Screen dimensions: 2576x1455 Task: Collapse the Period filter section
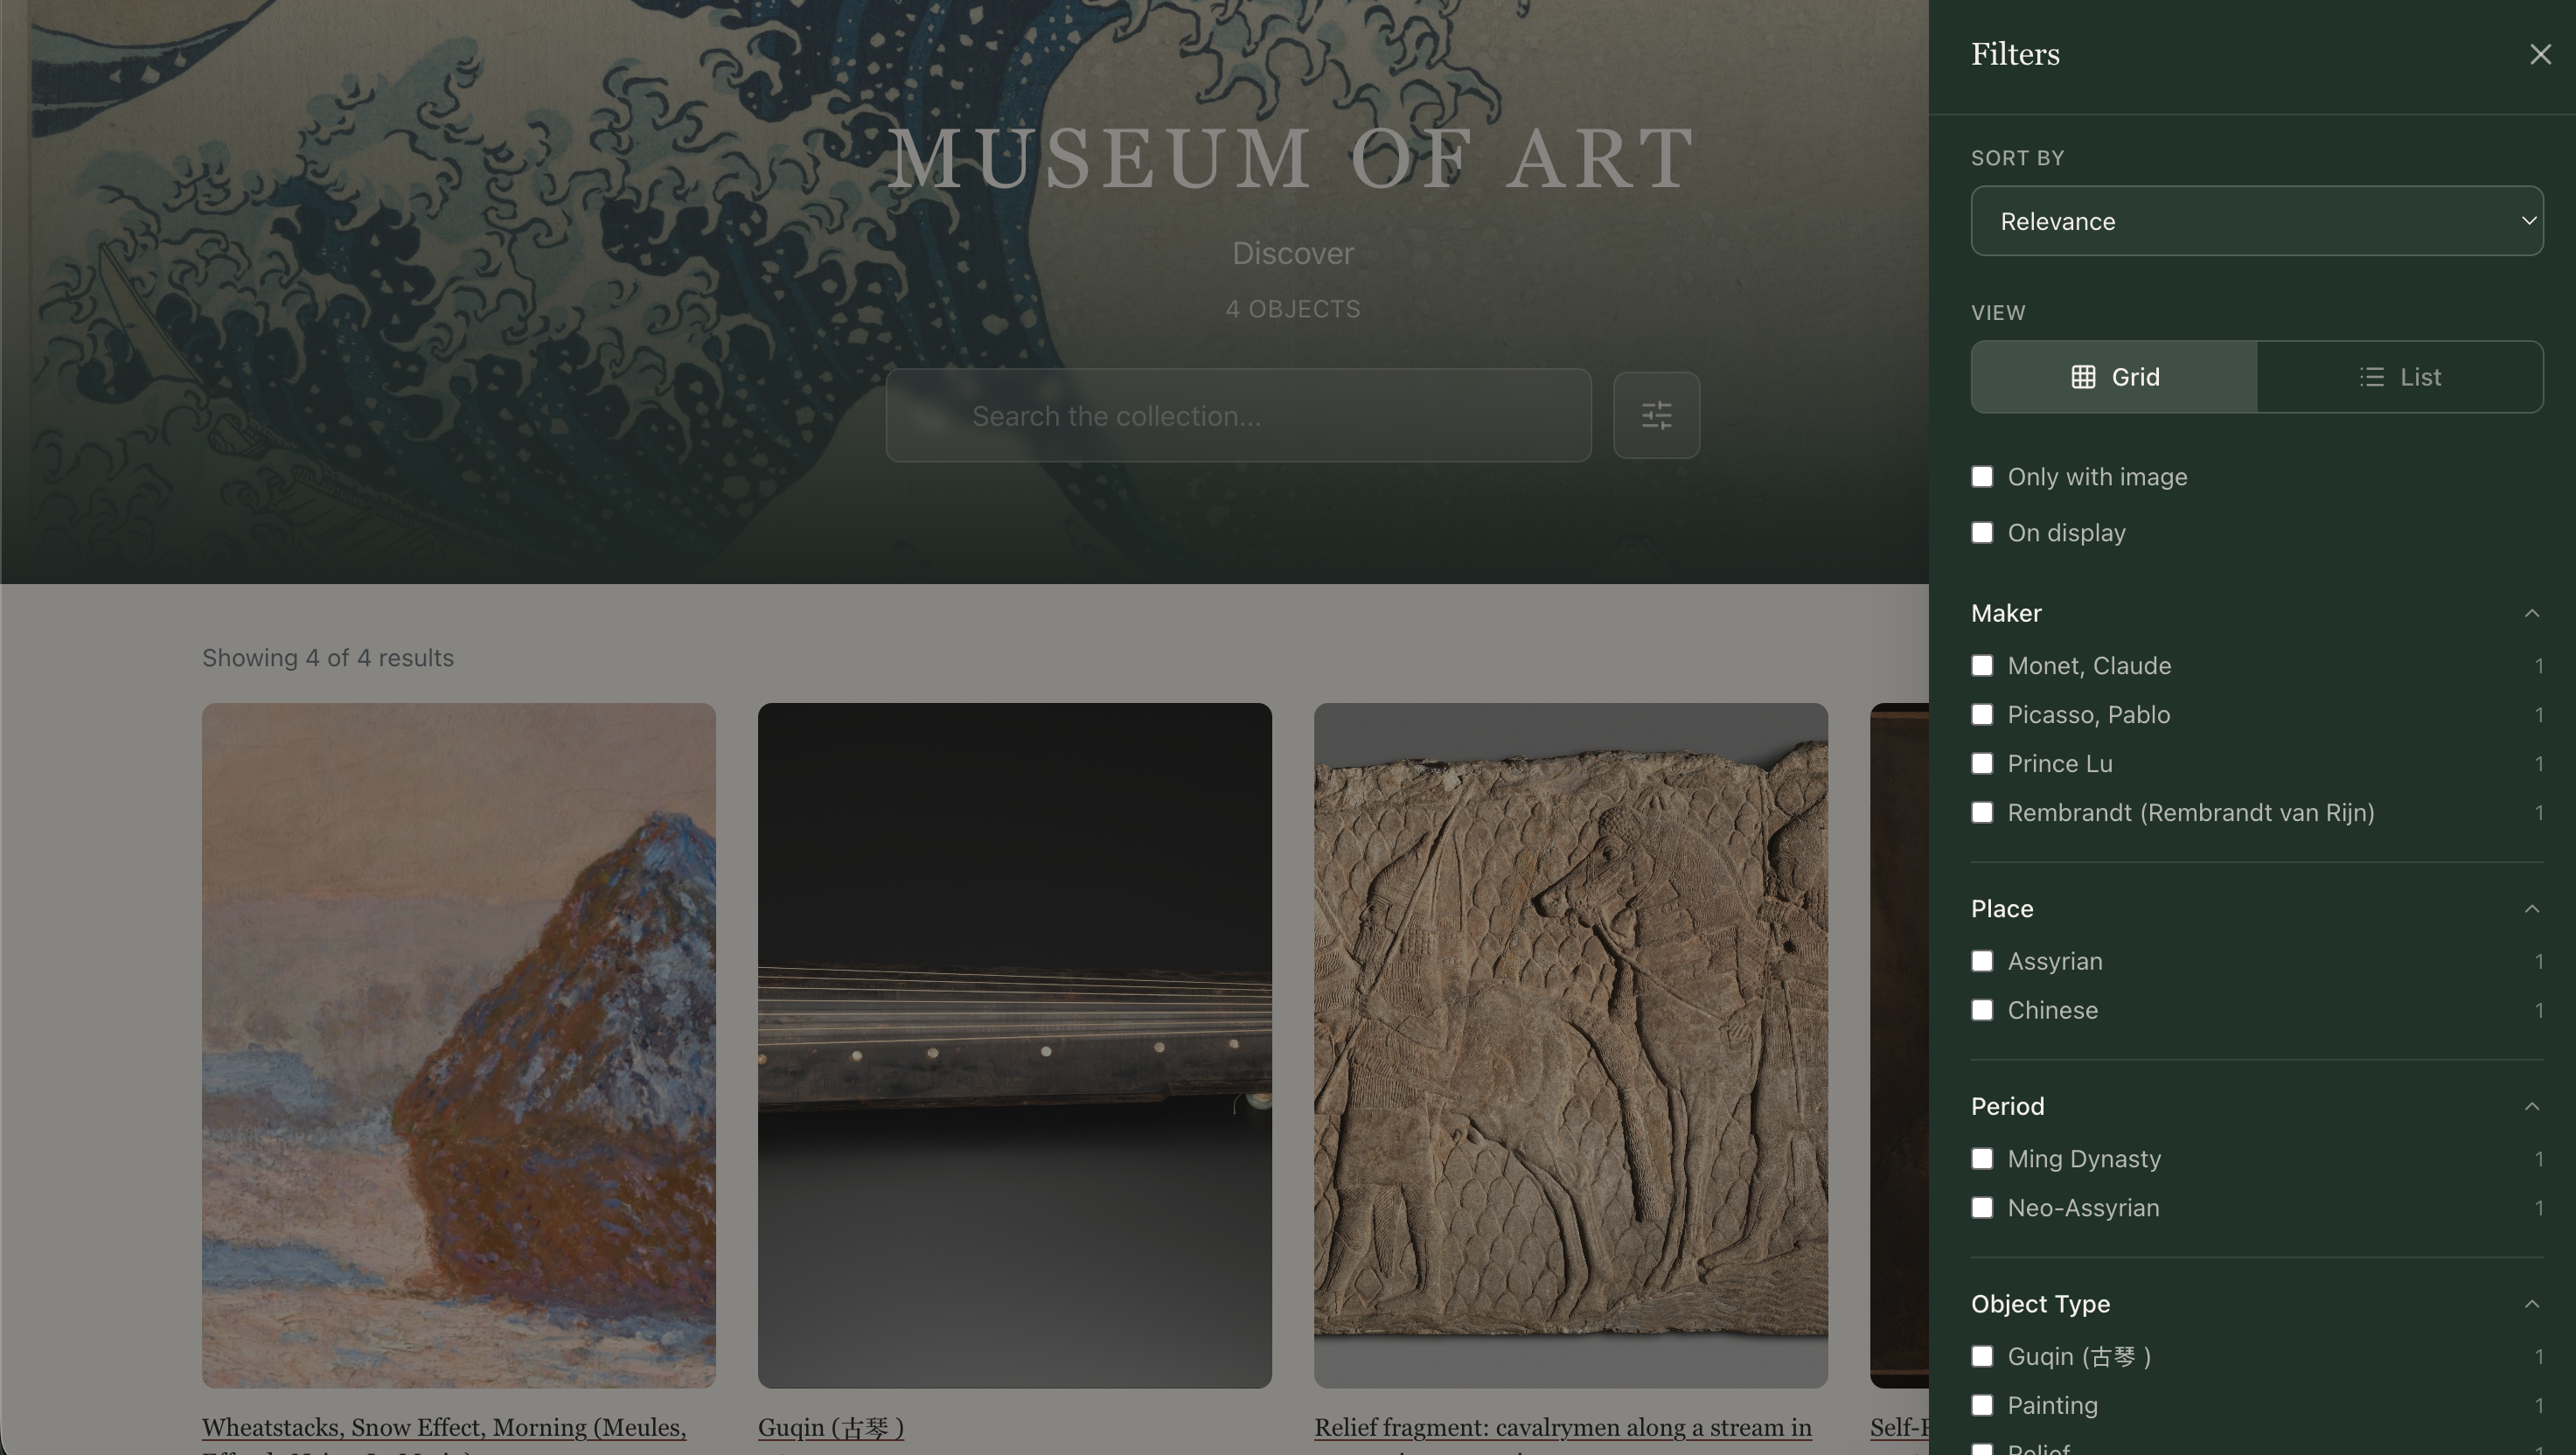click(x=2531, y=1106)
